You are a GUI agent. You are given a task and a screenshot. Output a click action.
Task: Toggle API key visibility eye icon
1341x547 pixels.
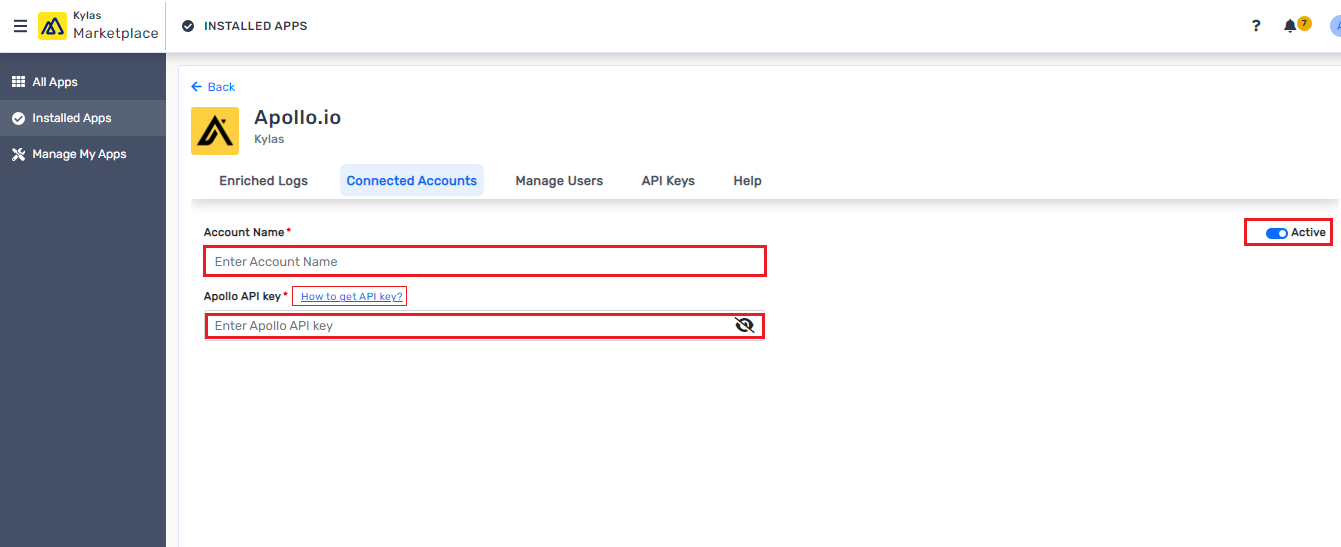pos(744,325)
